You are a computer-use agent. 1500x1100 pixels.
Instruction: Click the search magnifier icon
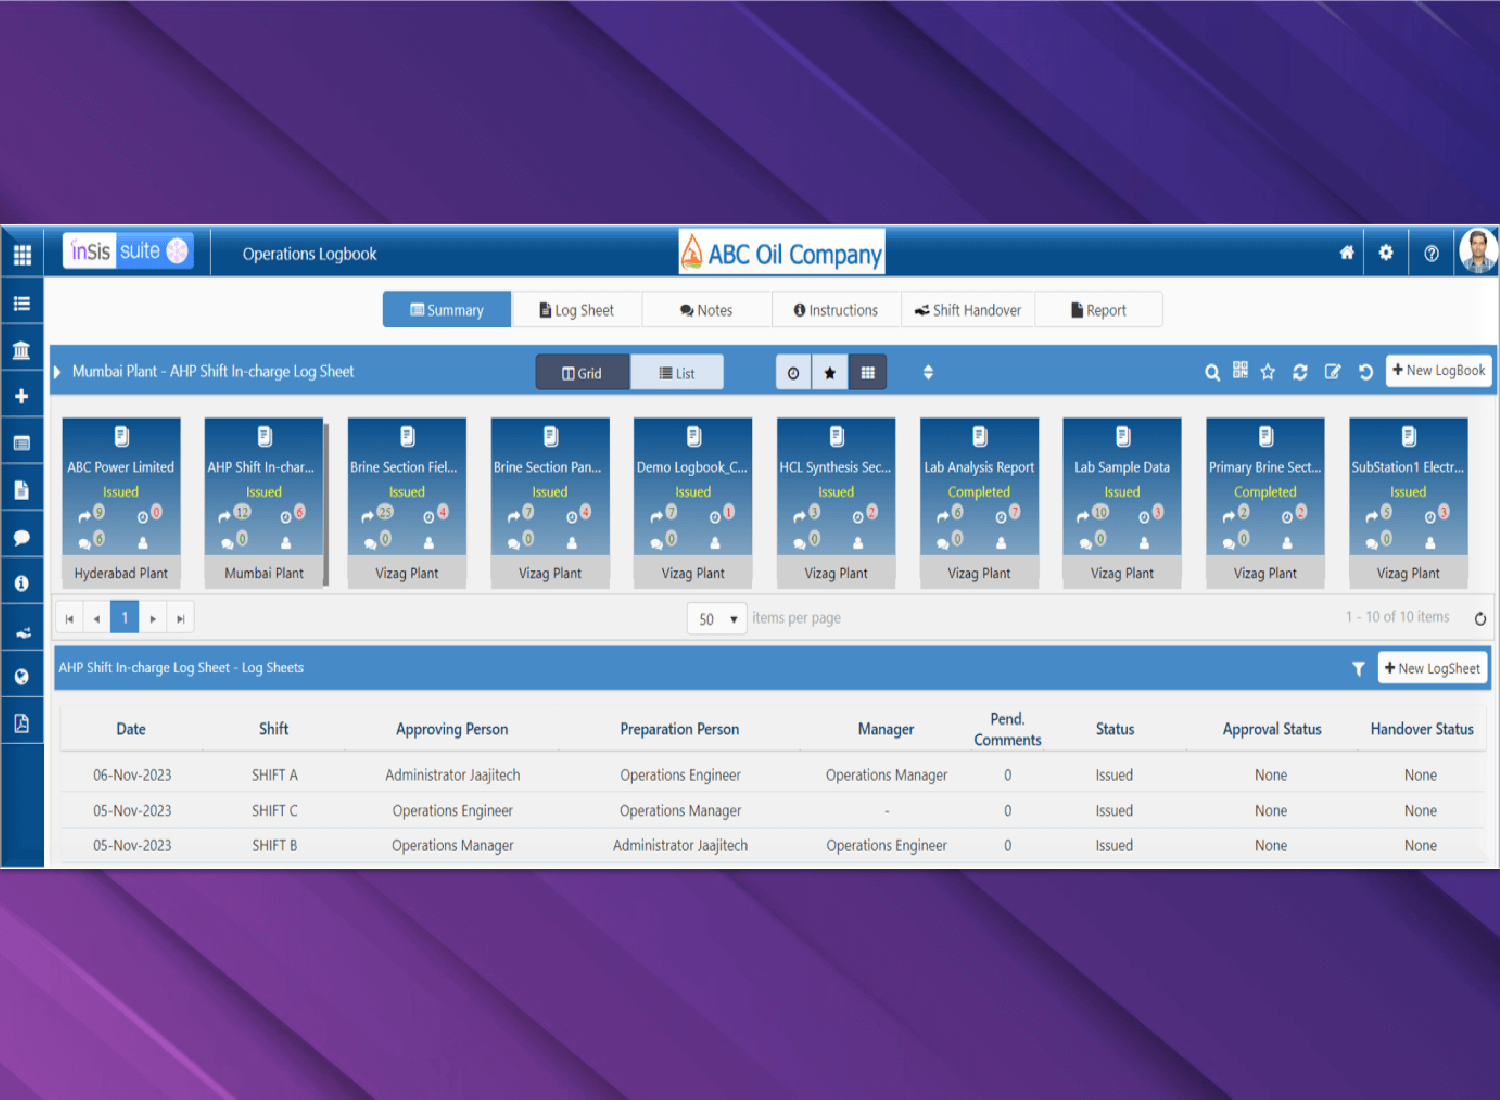pos(1212,372)
